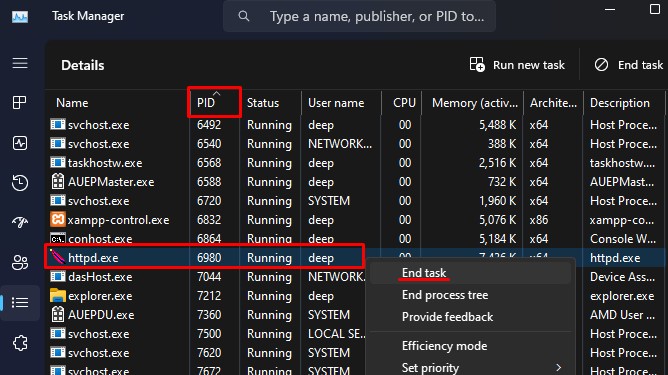Click End task button in the toolbar

629,65
